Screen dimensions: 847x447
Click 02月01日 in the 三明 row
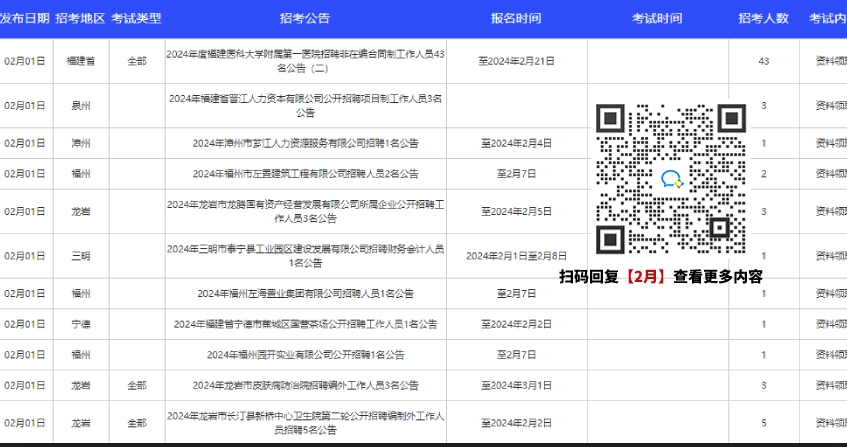point(25,256)
